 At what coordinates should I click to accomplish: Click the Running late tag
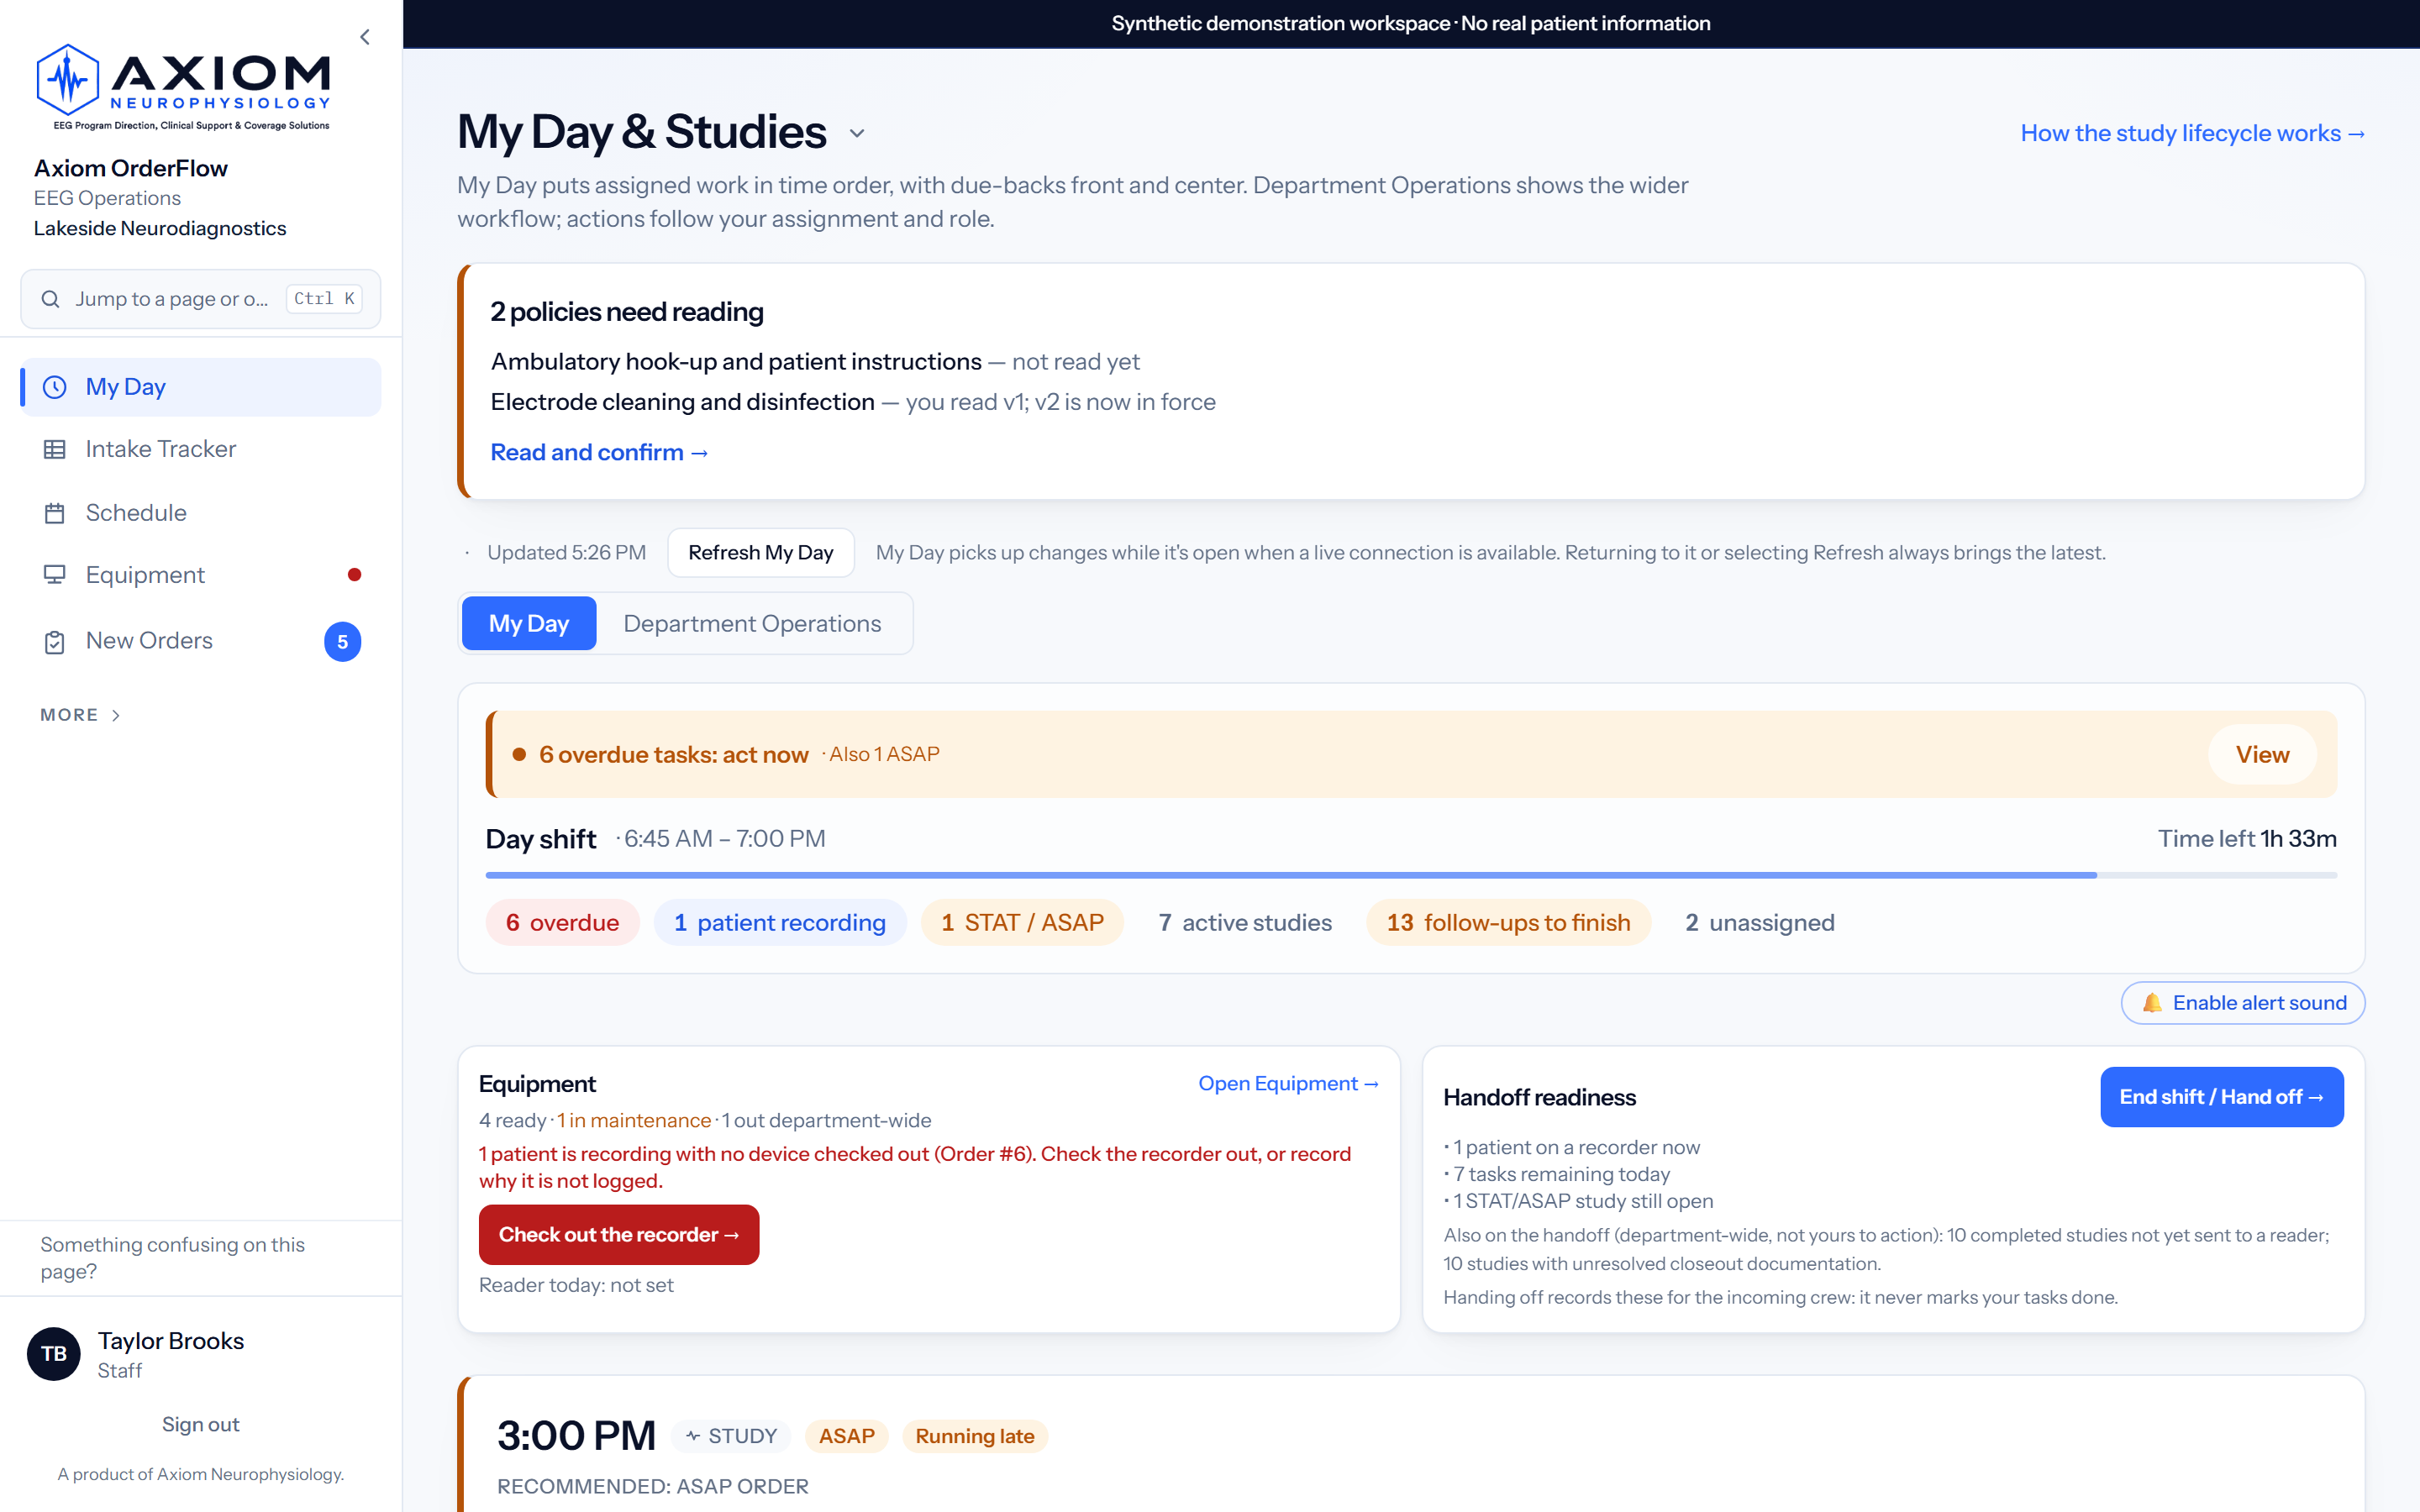(x=974, y=1436)
